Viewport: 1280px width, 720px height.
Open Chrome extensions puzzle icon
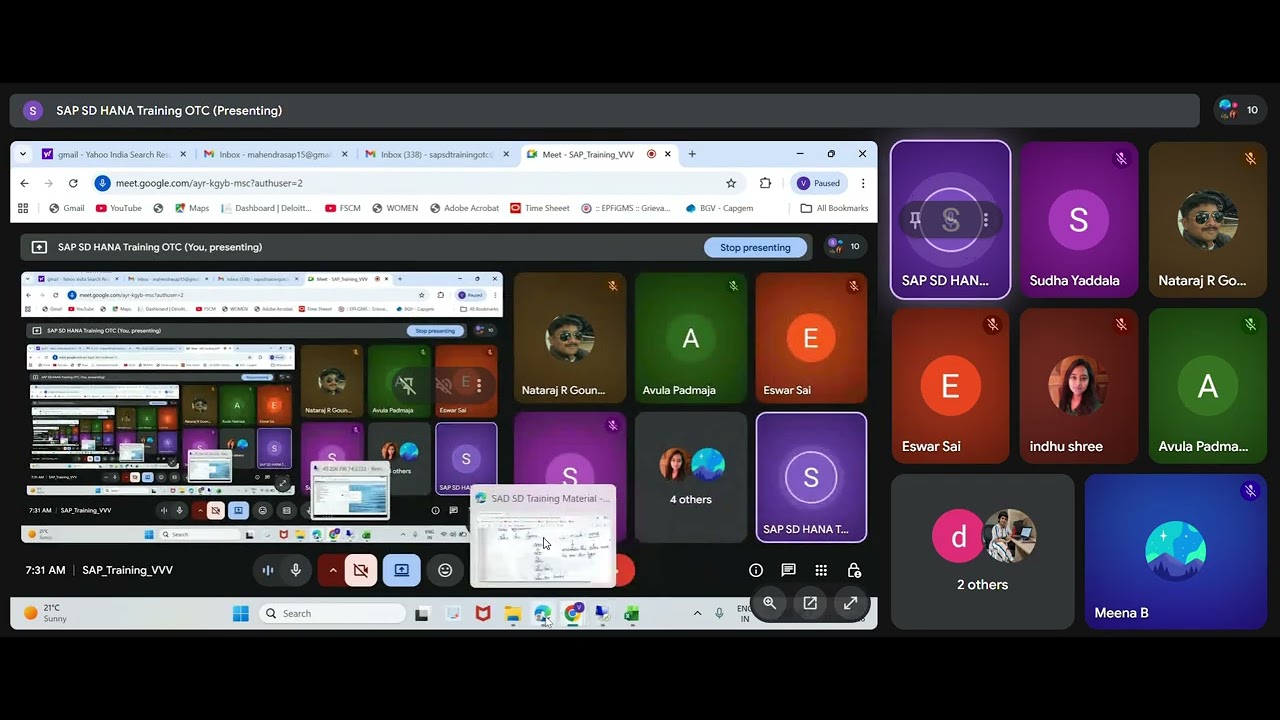click(x=765, y=183)
